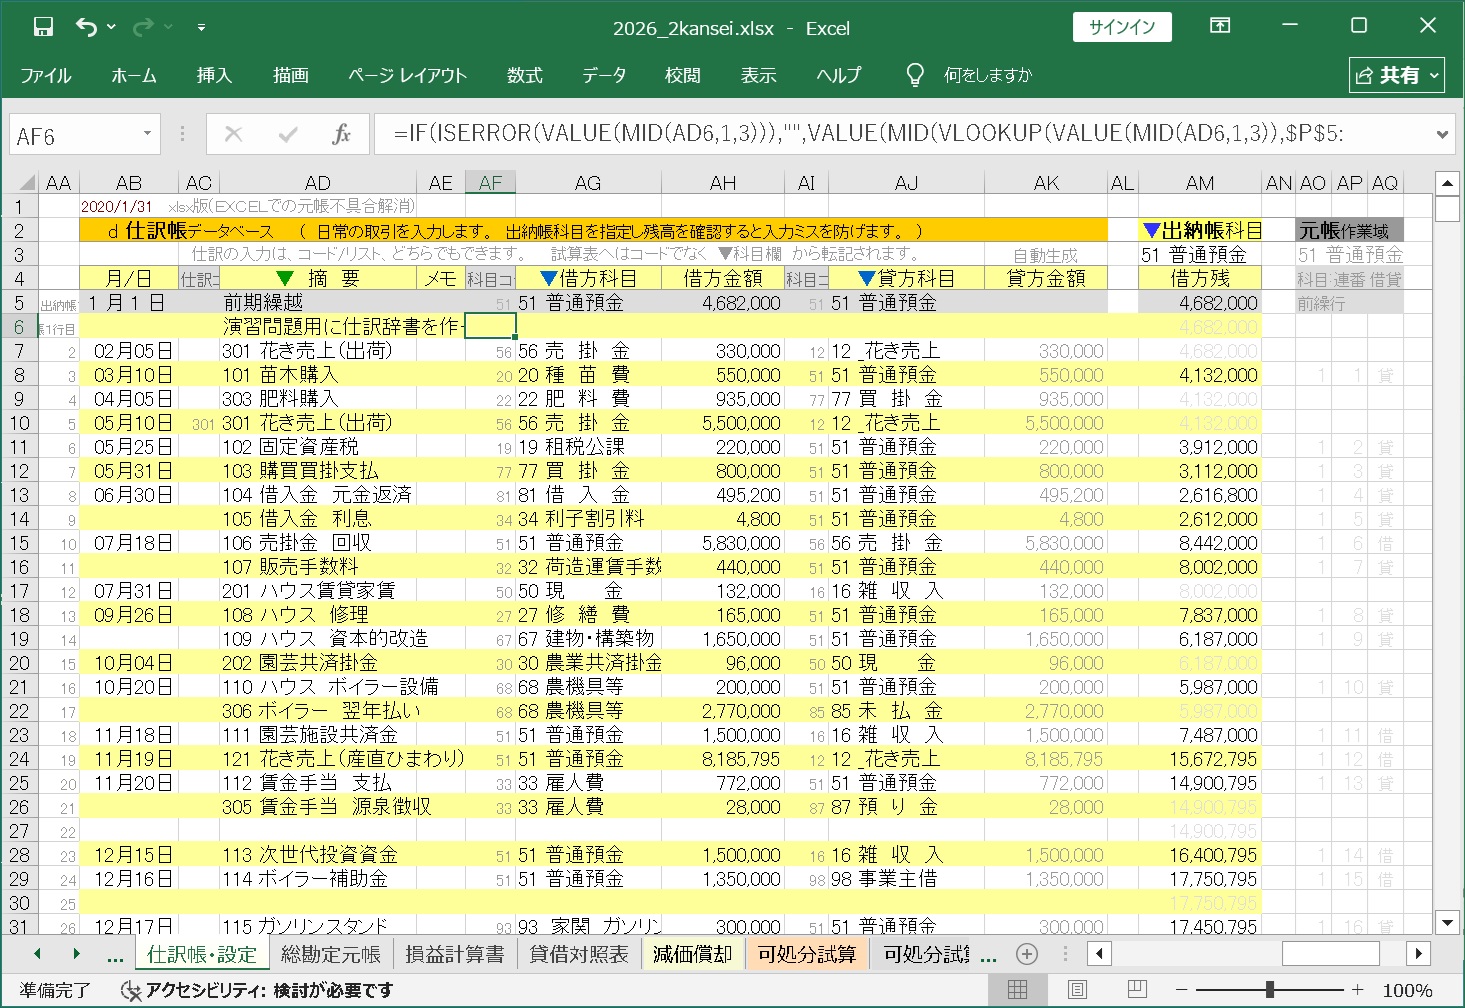Expand the formula bar
The image size is (1465, 1008).
(1442, 134)
